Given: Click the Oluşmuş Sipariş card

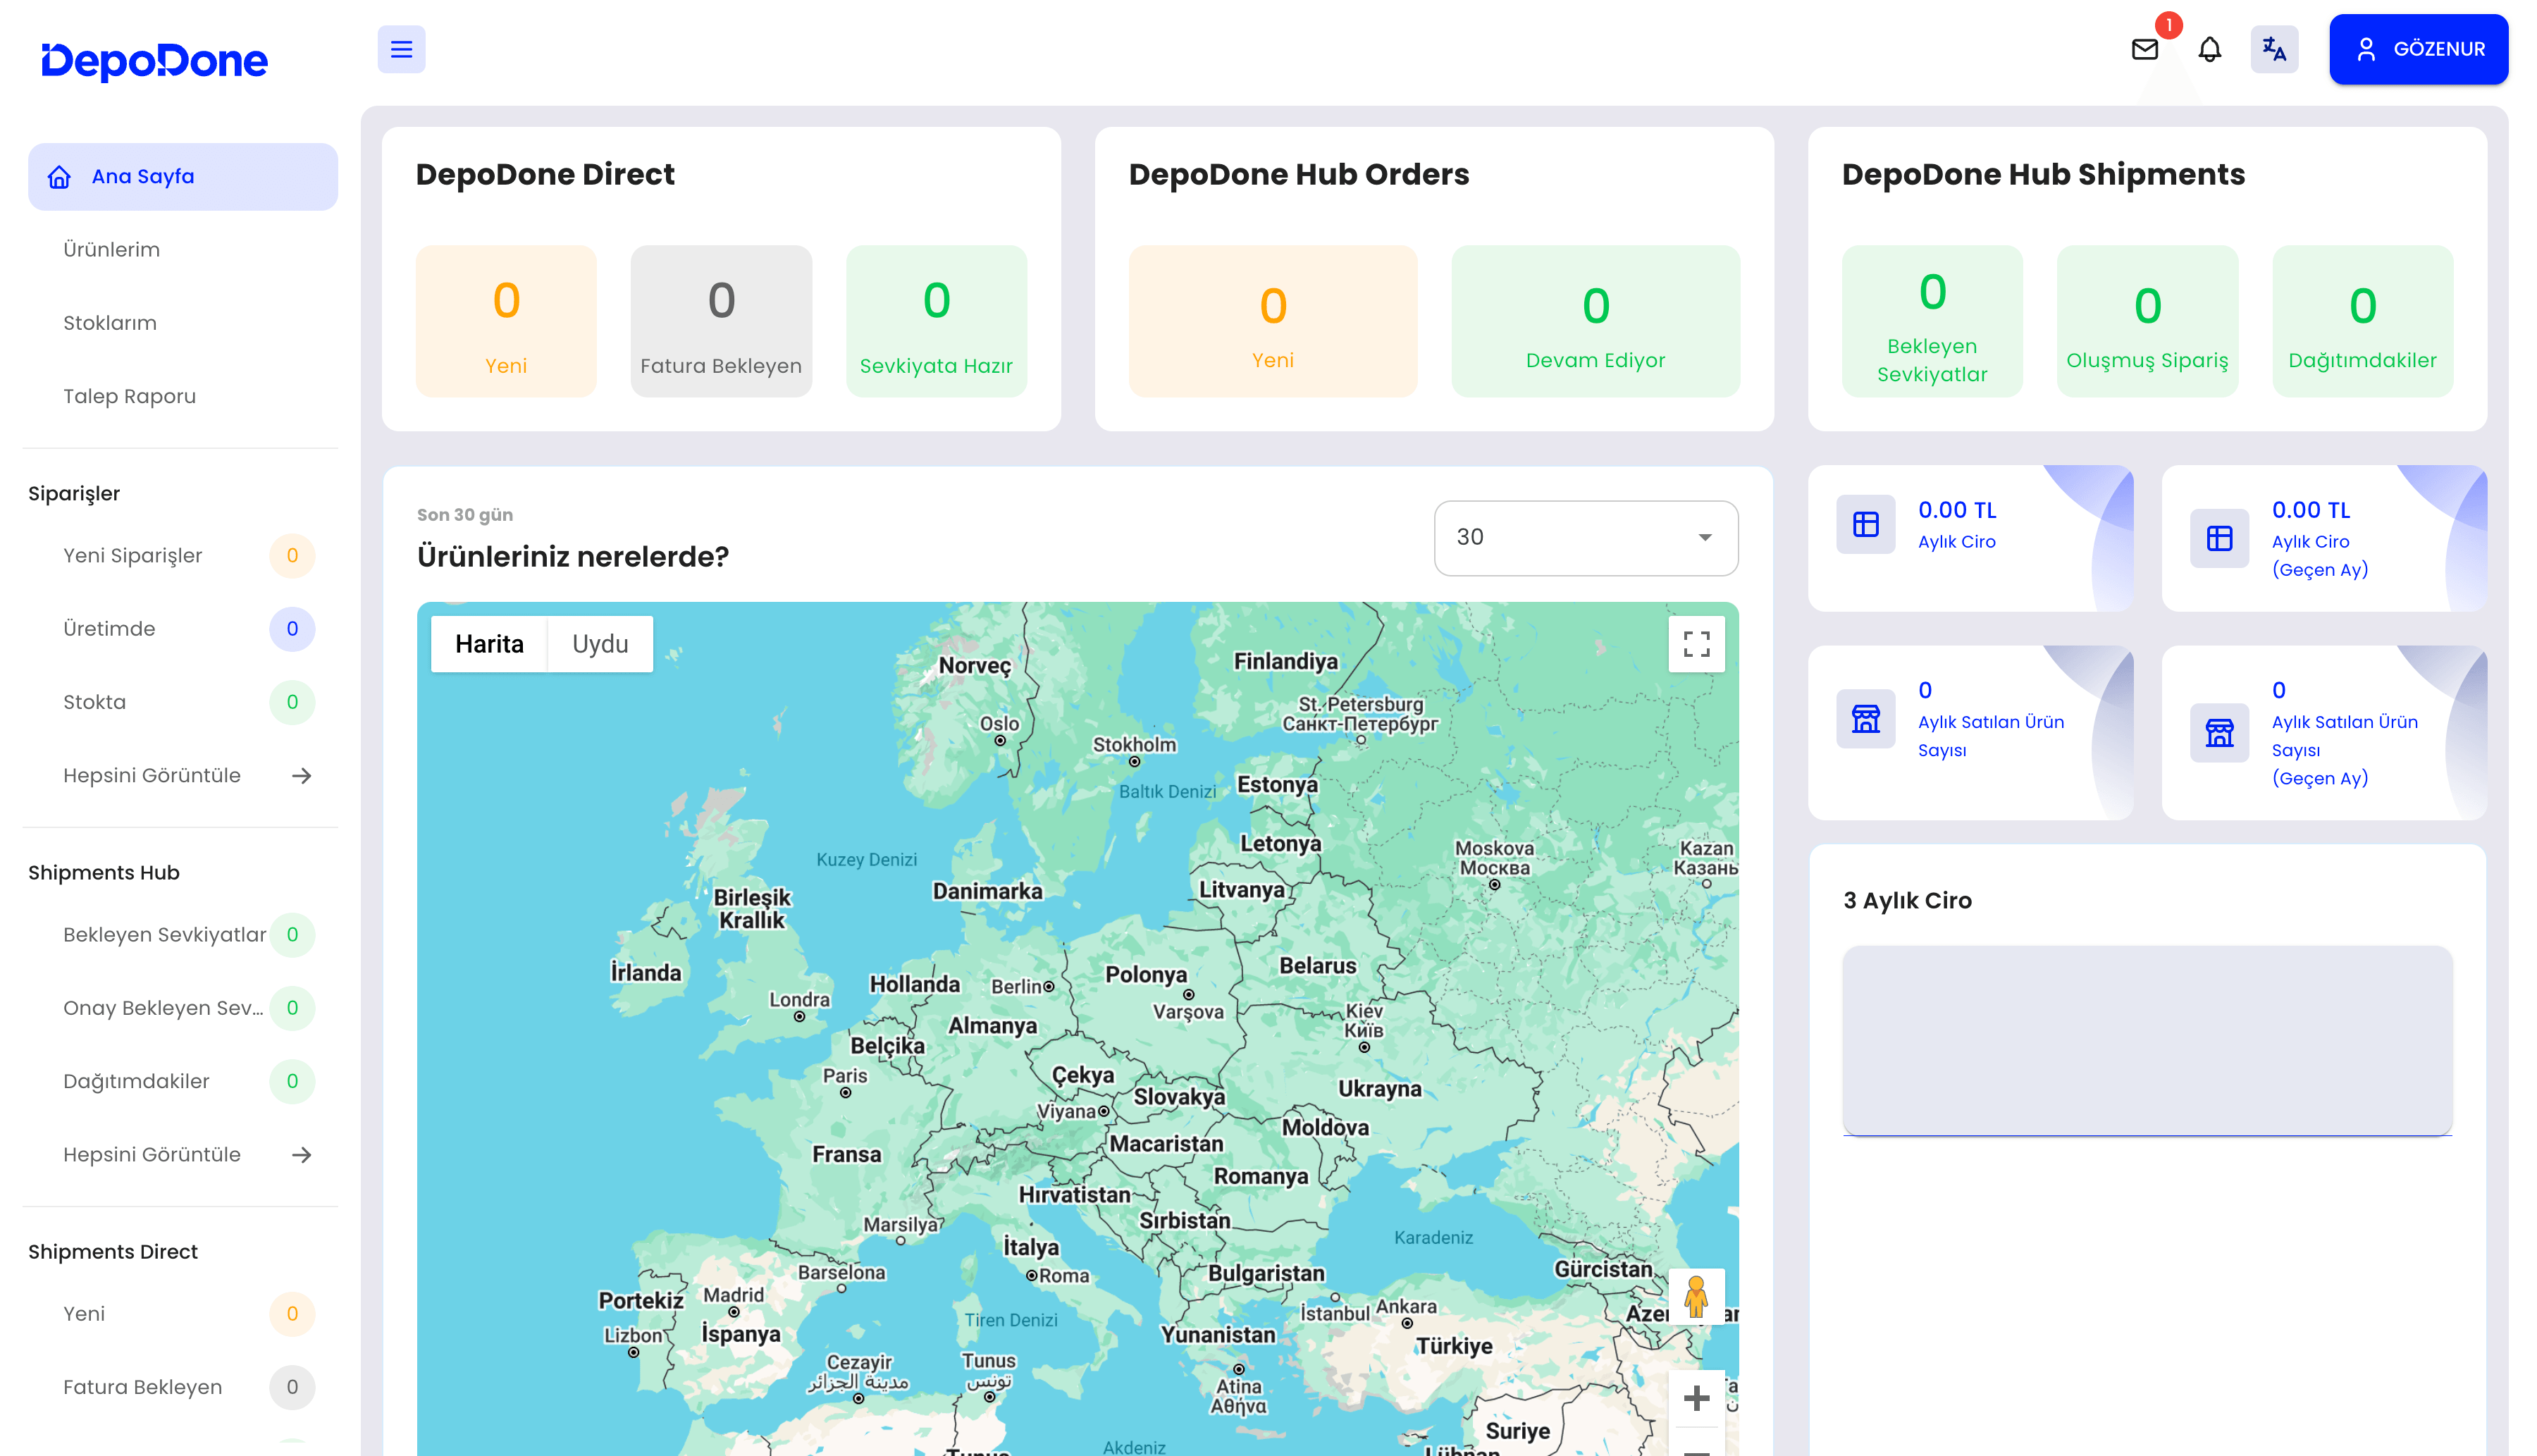Looking at the screenshot, I should (2147, 321).
